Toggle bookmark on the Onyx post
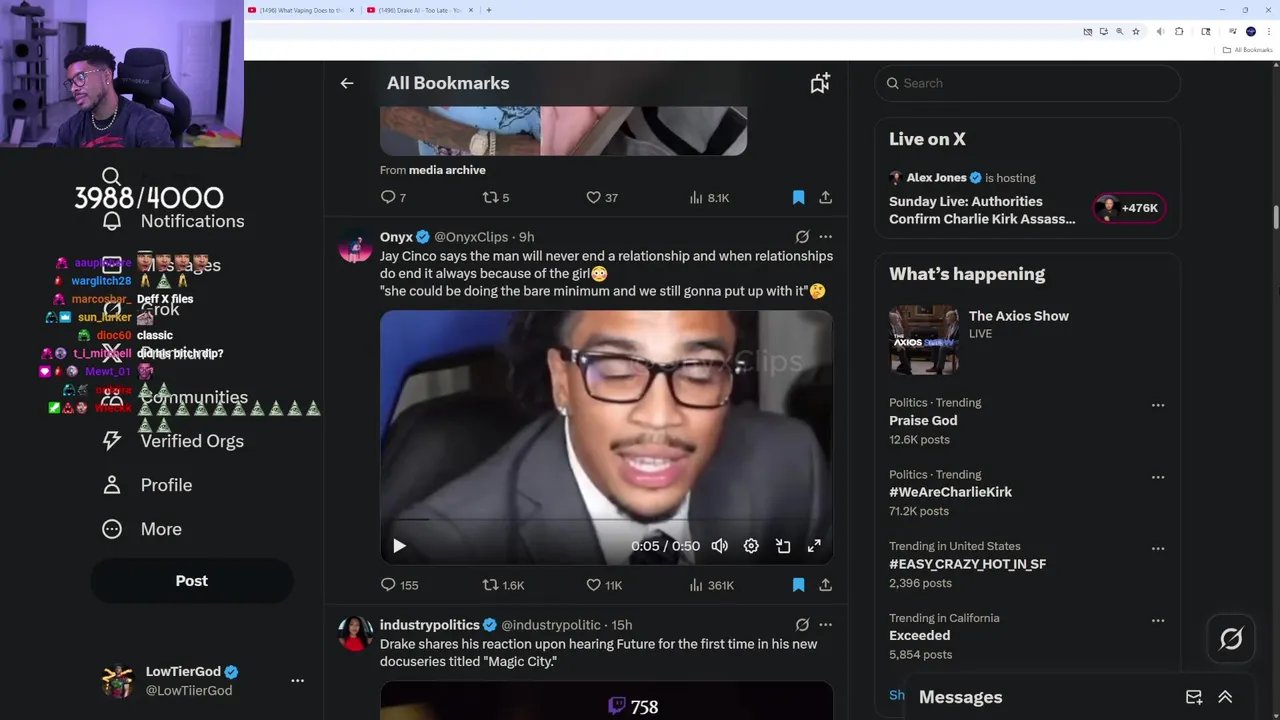 [x=798, y=585]
